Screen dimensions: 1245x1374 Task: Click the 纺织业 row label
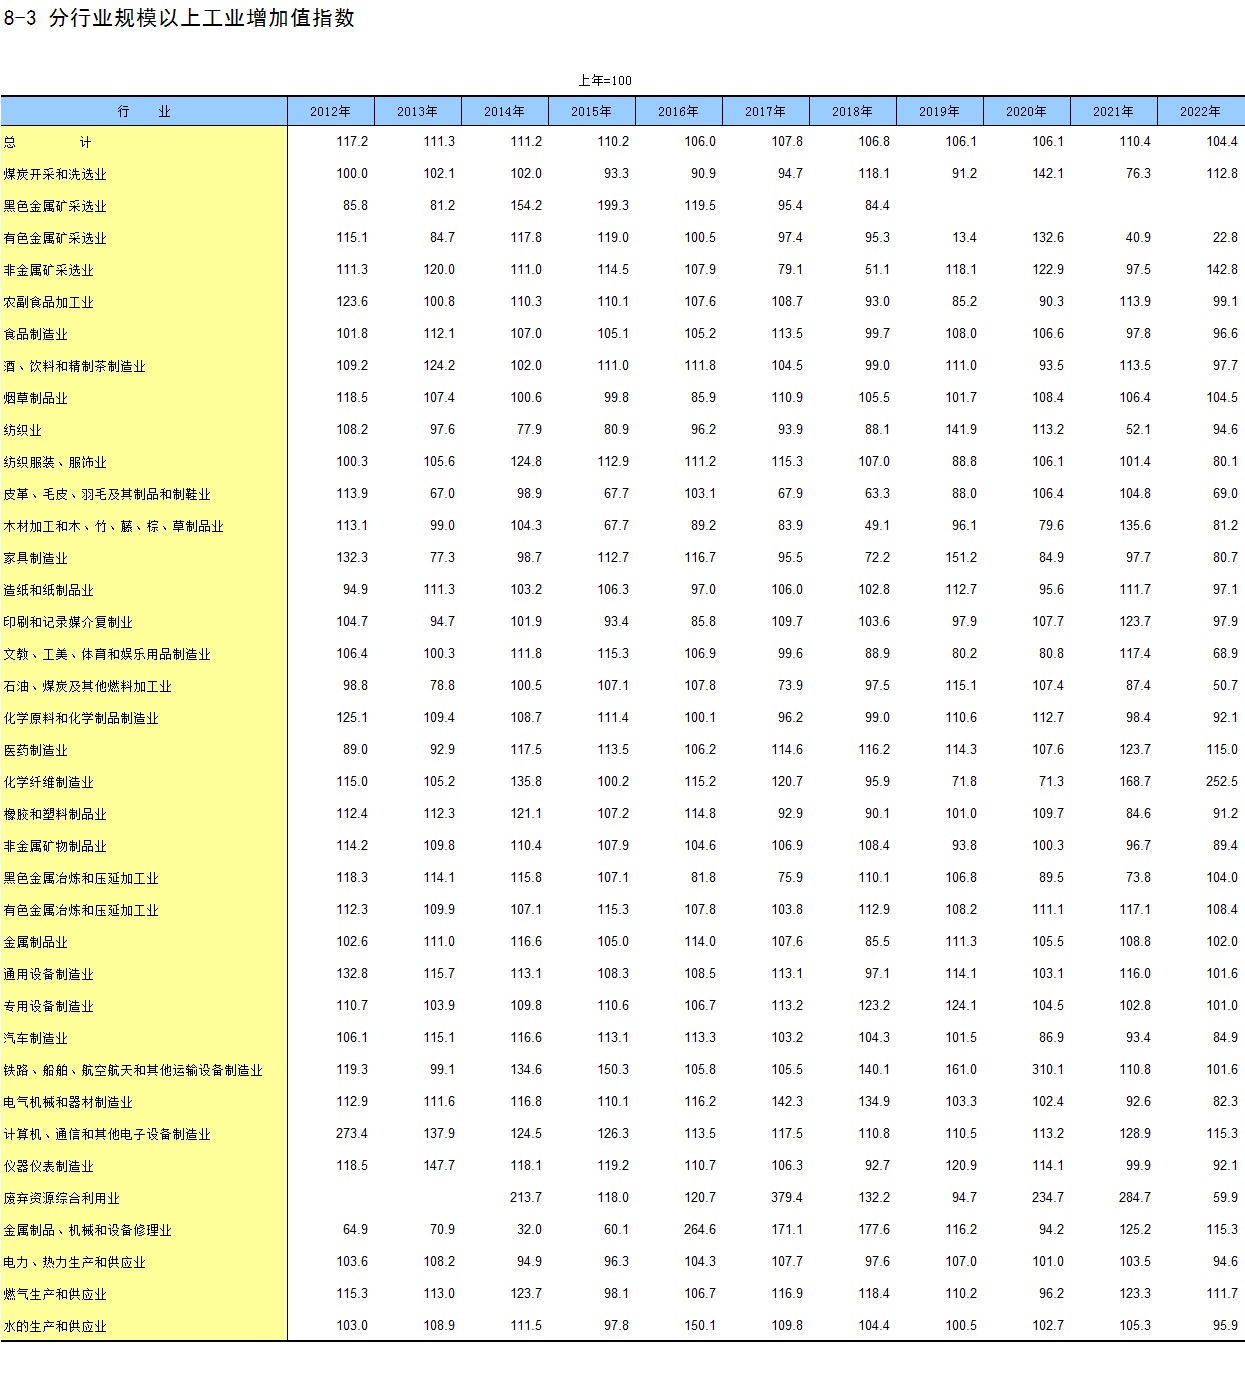(x=23, y=430)
